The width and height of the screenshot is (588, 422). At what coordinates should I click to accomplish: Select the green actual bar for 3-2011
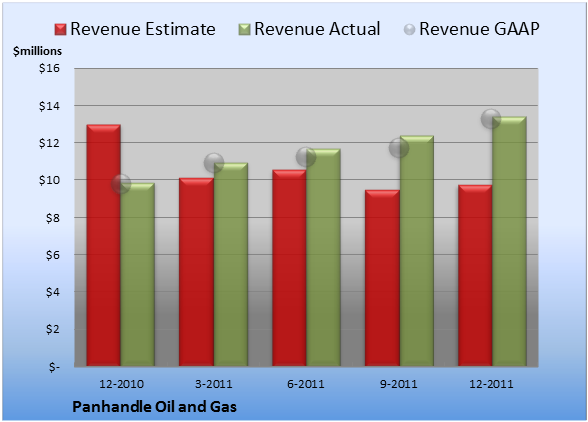[231, 264]
